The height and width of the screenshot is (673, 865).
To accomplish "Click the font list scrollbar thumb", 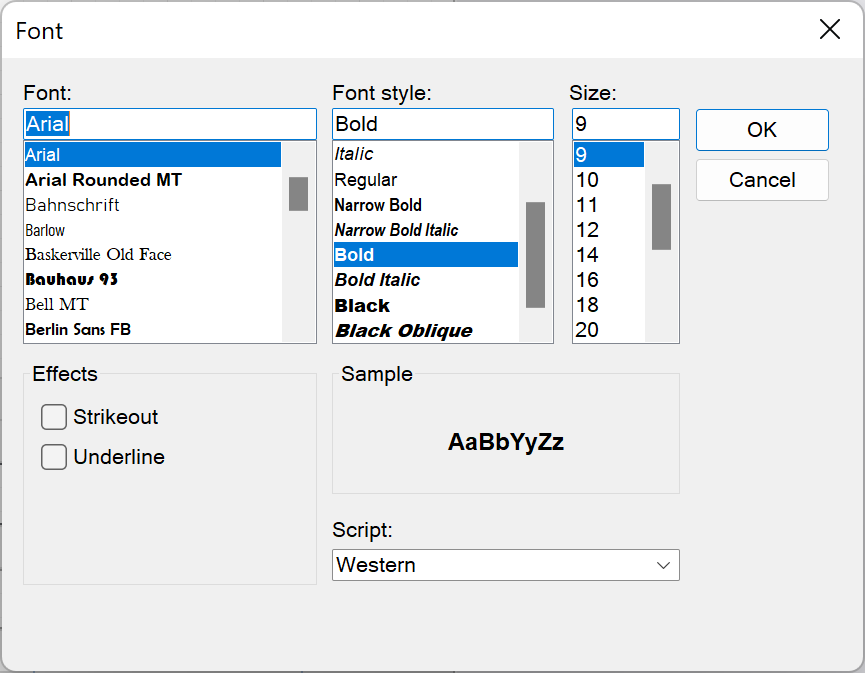I will coord(297,196).
